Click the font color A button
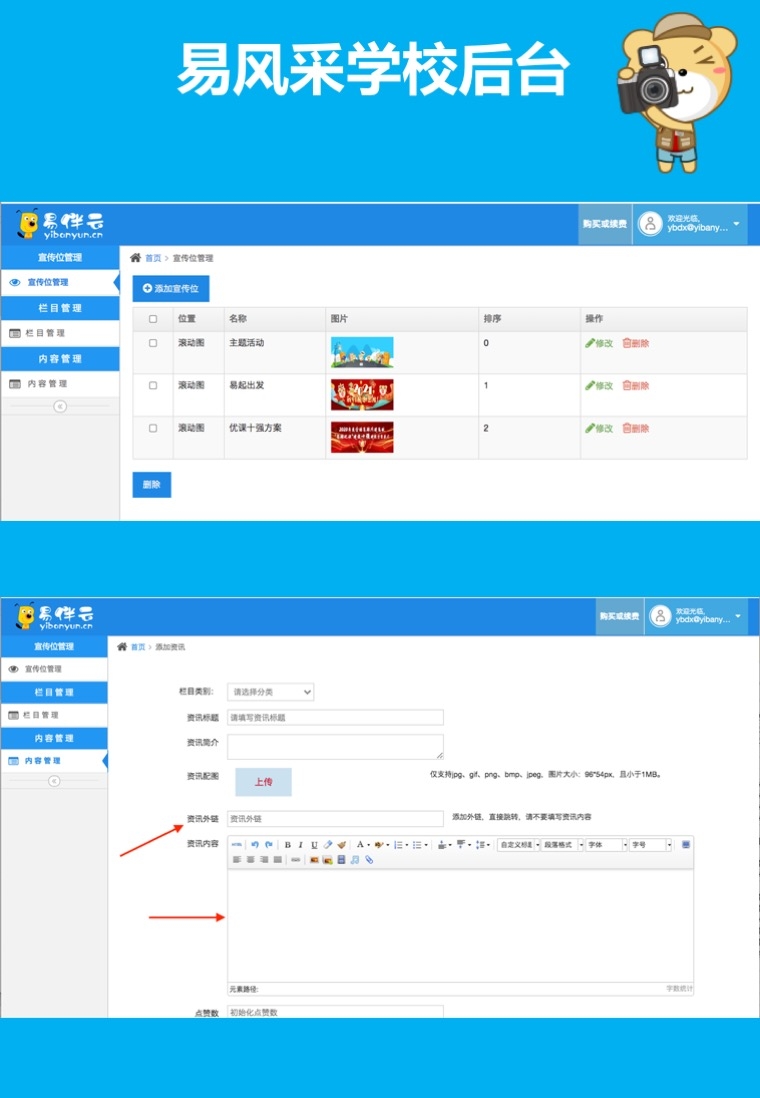Image resolution: width=760 pixels, height=1098 pixels. (x=360, y=845)
